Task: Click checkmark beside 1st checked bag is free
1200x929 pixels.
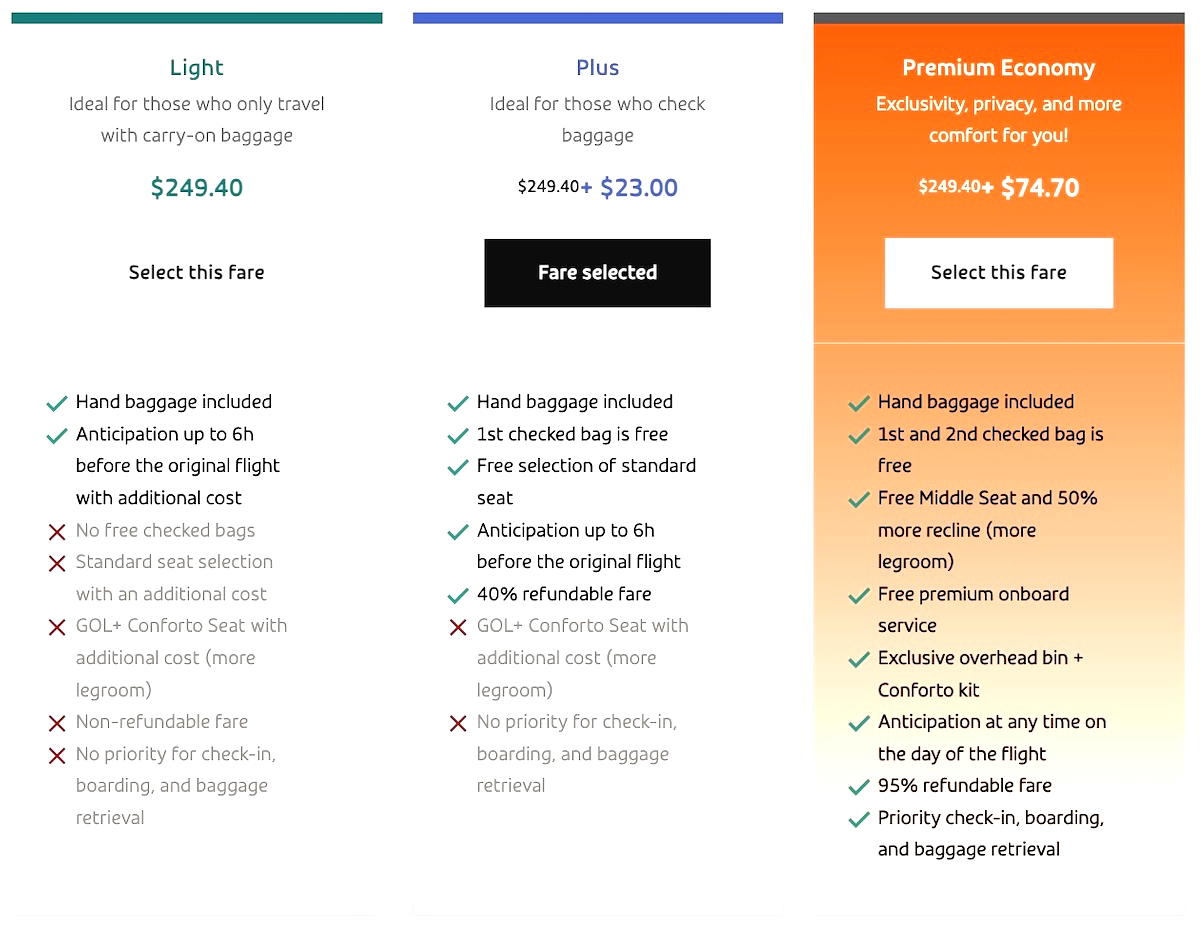Action: click(458, 436)
